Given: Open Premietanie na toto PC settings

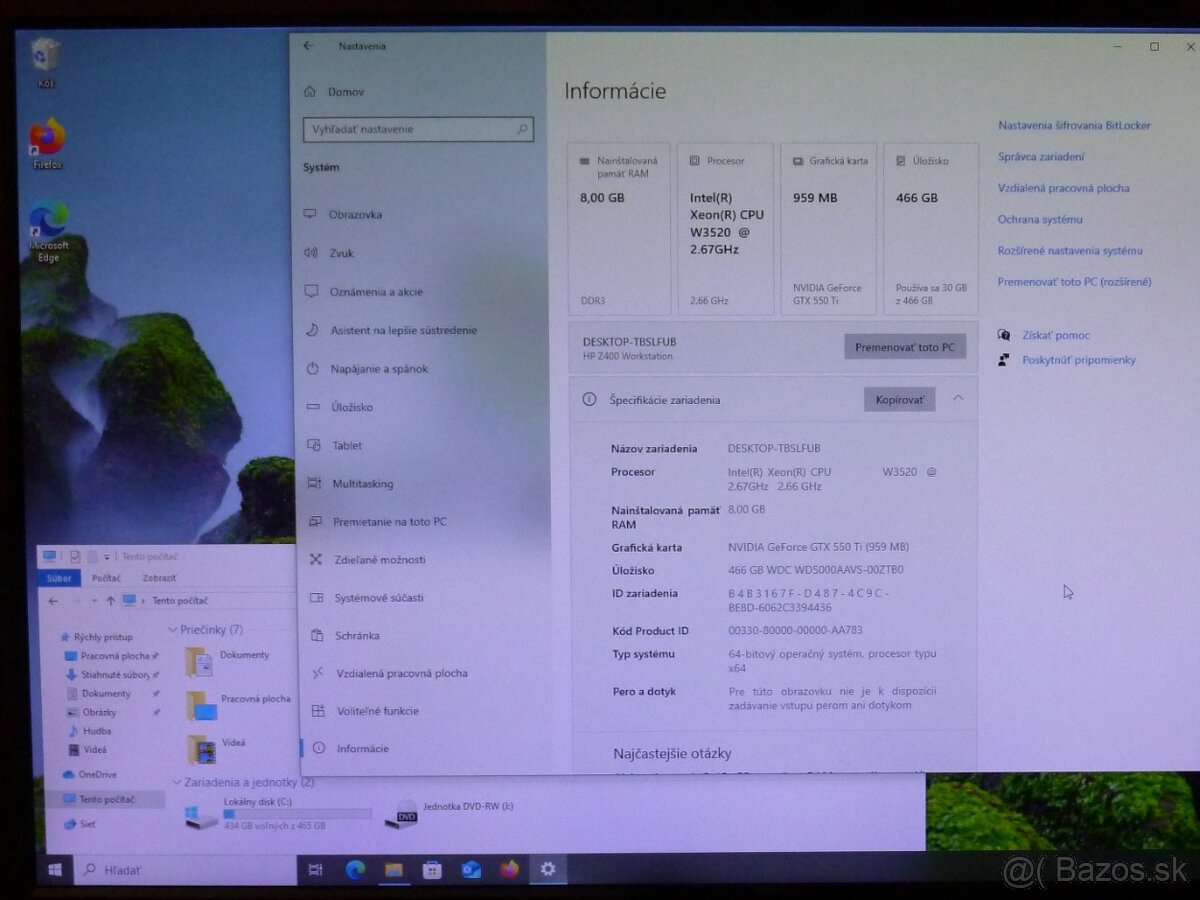Looking at the screenshot, I should click(388, 521).
